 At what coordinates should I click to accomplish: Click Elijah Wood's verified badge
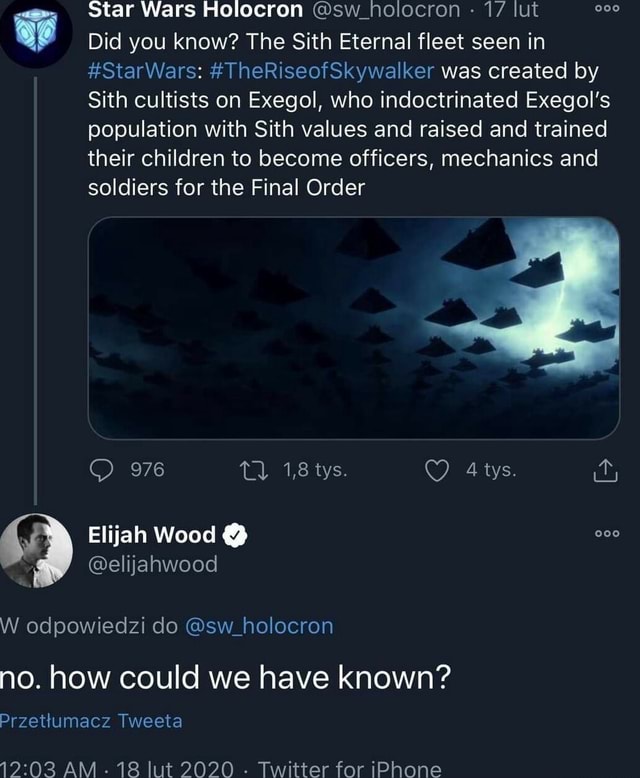[233, 536]
